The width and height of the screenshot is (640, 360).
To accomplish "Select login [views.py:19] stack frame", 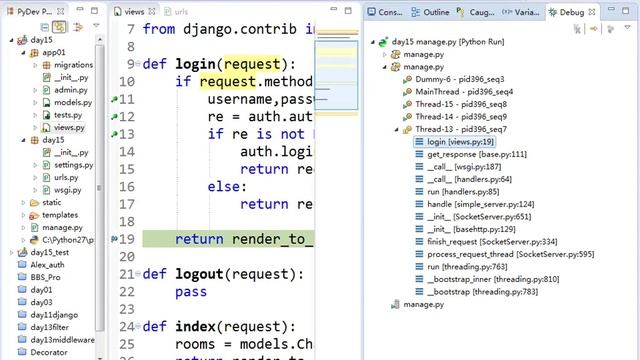I will pyautogui.click(x=460, y=142).
